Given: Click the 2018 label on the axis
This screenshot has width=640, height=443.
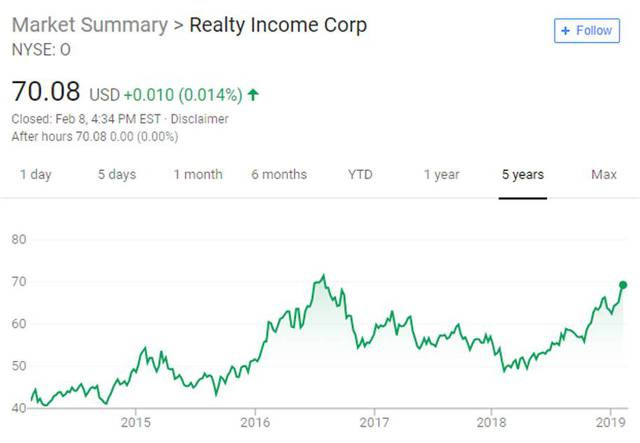Looking at the screenshot, I should [x=491, y=422].
